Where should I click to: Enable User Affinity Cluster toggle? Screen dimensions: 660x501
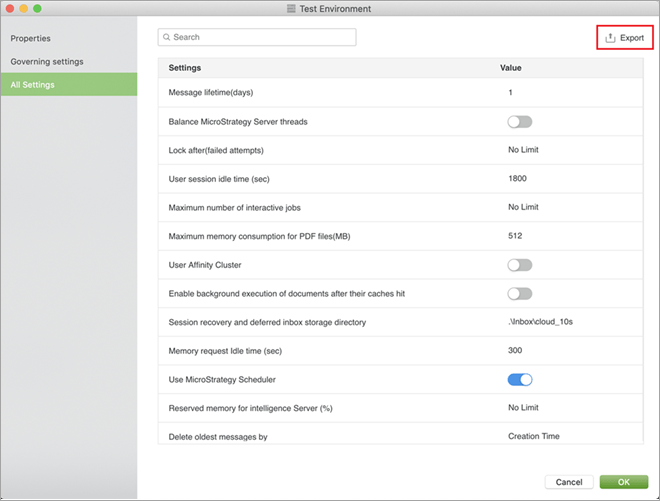pos(519,265)
